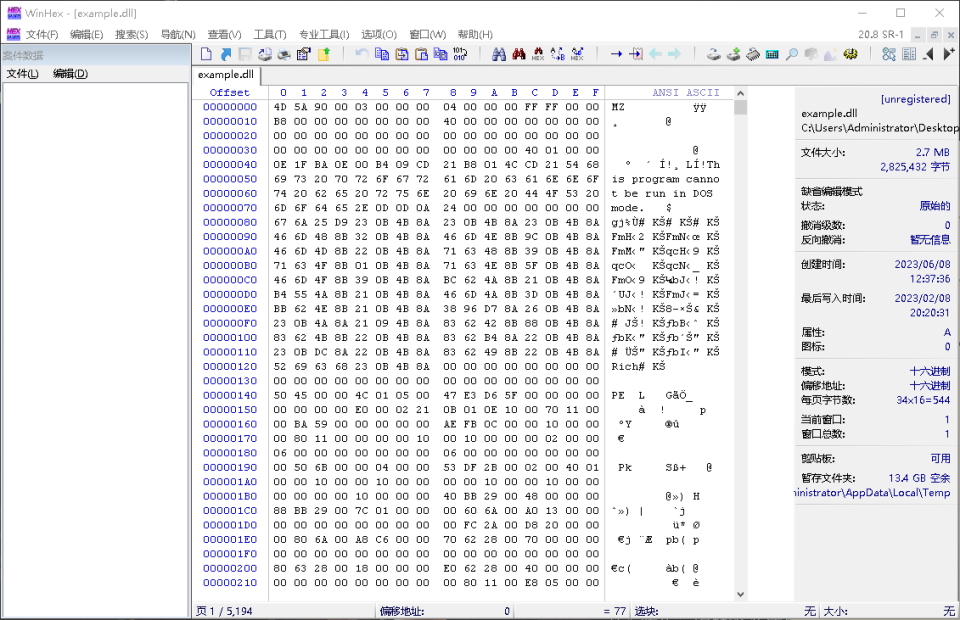The image size is (960, 620).
Task: Click the two-column panel layout icon
Action: [x=909, y=54]
